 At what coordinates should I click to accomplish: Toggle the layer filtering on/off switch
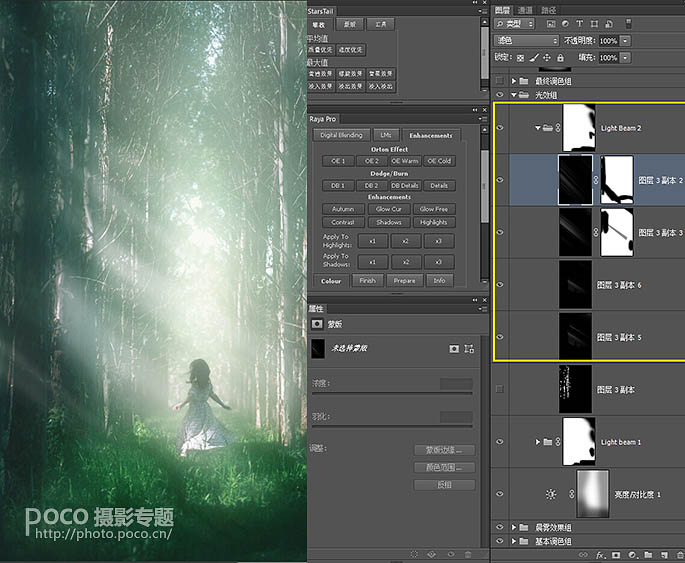coord(628,24)
